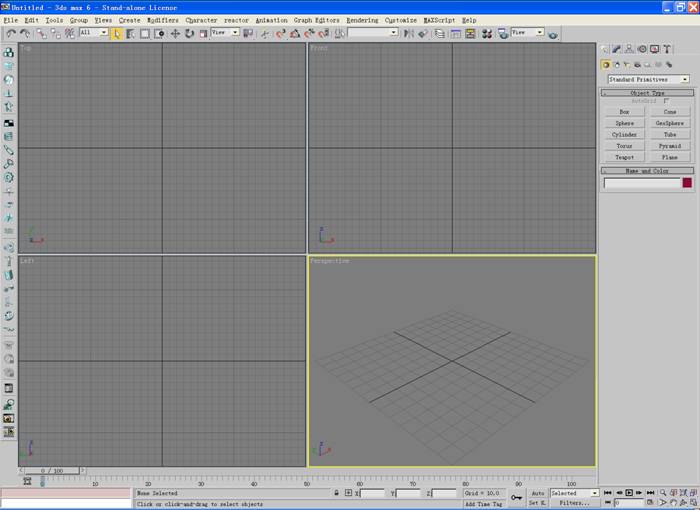700x510 pixels.
Task: Click the Mirror Selected Objects icon
Action: coord(408,33)
